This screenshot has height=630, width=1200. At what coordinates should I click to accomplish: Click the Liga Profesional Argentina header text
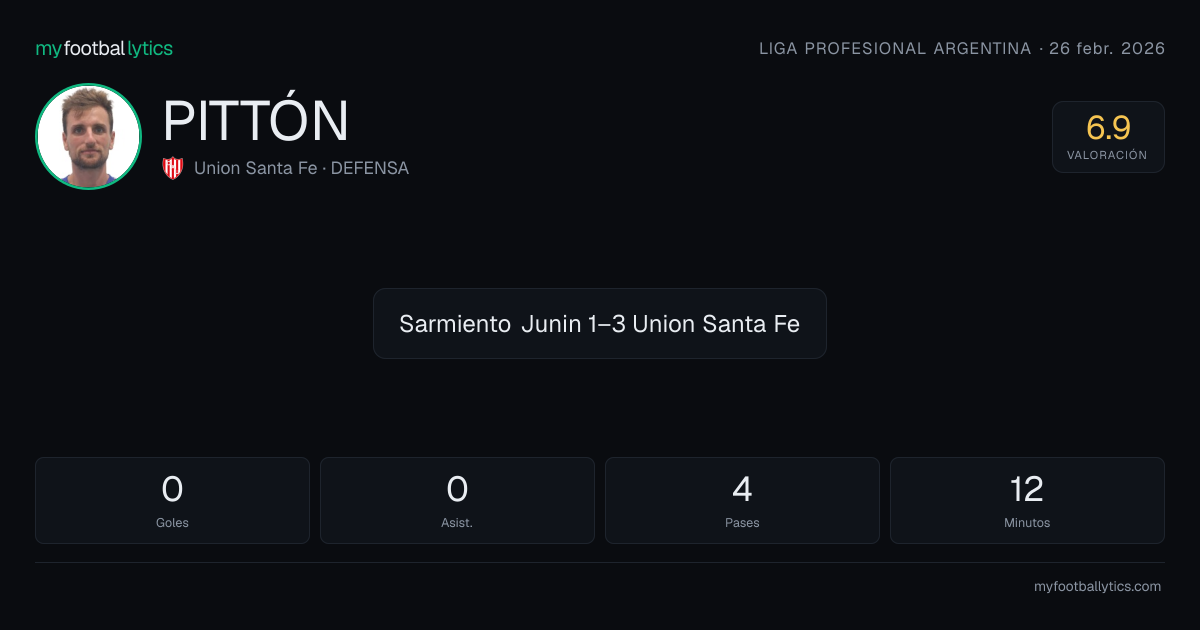point(895,49)
